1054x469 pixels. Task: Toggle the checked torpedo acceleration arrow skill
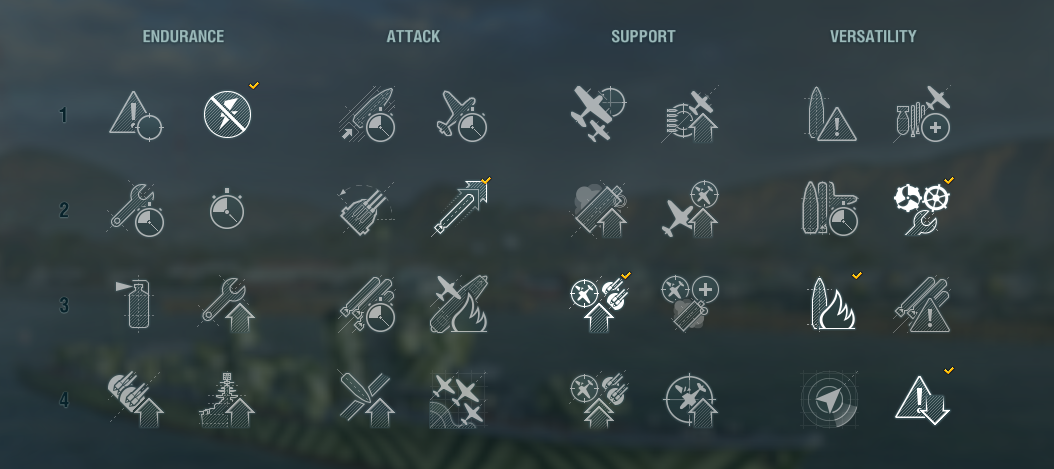click(x=461, y=208)
